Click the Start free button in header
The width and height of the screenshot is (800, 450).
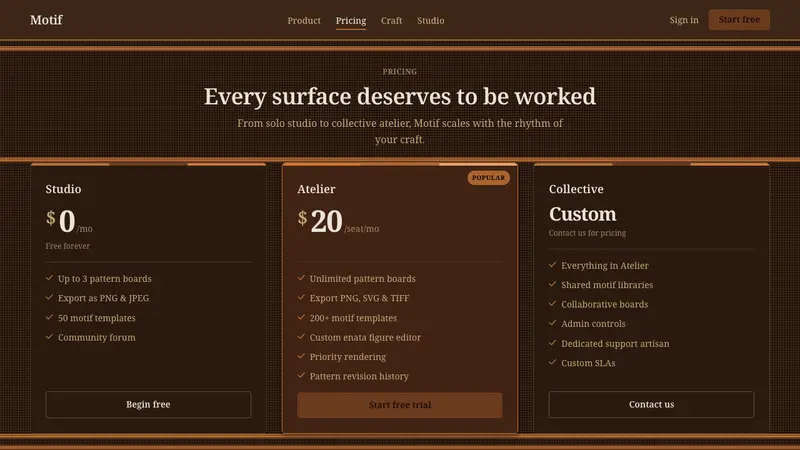739,19
